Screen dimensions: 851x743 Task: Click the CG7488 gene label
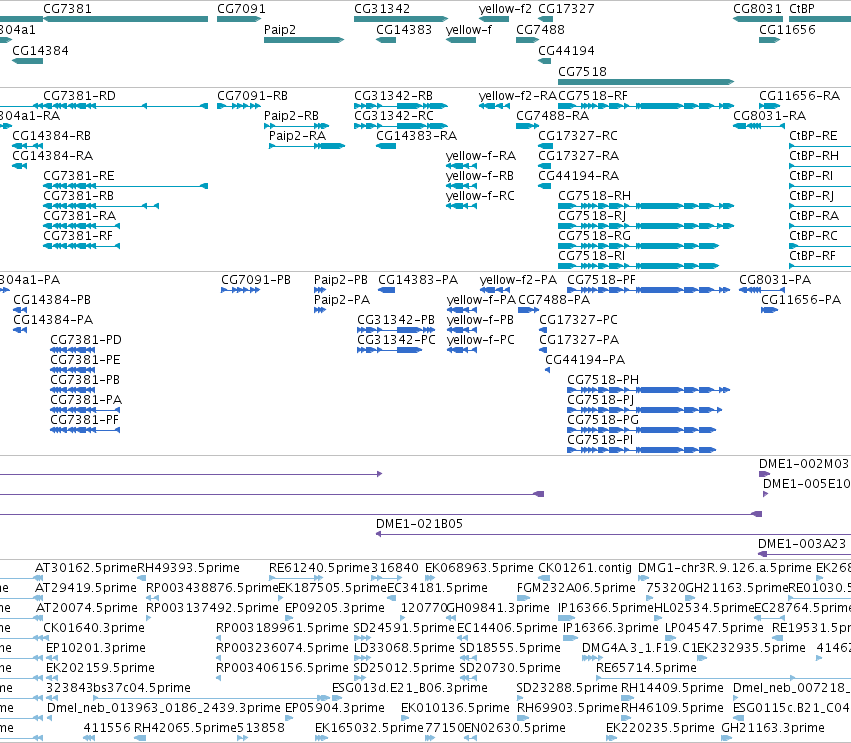pyautogui.click(x=540, y=29)
